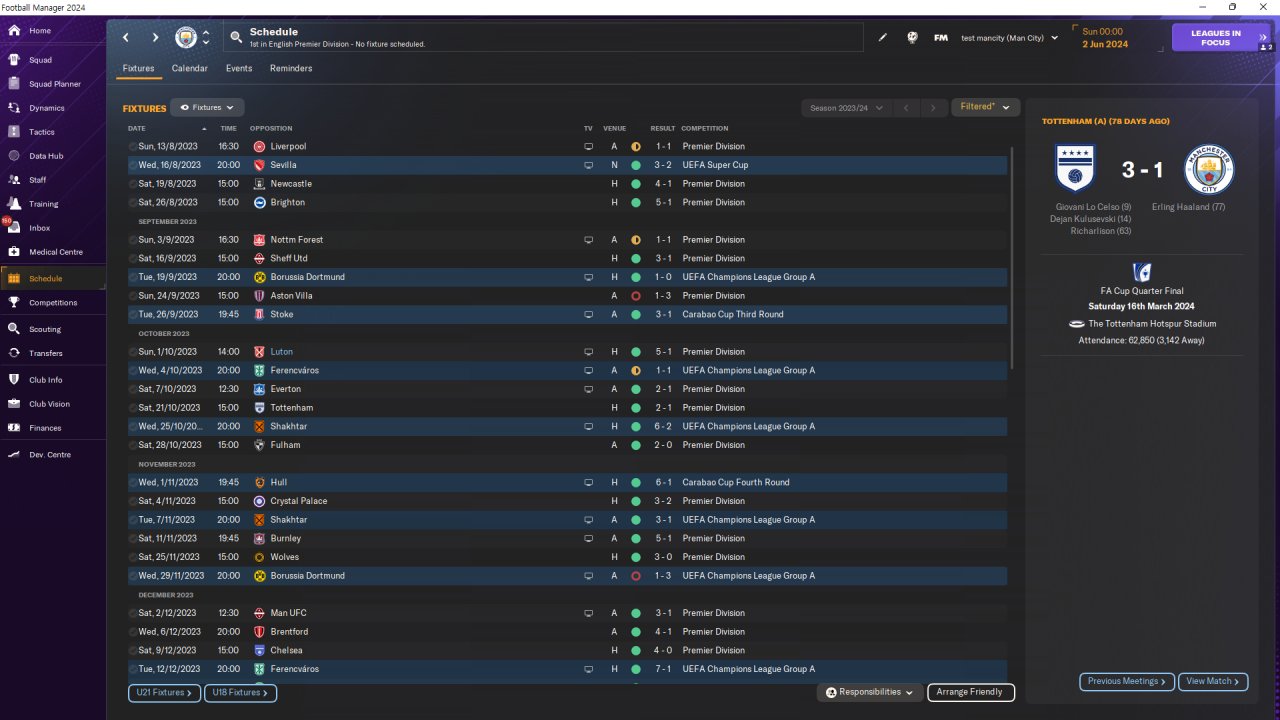Open the Squad shirt icon in sidebar
Viewport: 1280px width, 720px height.
point(14,60)
